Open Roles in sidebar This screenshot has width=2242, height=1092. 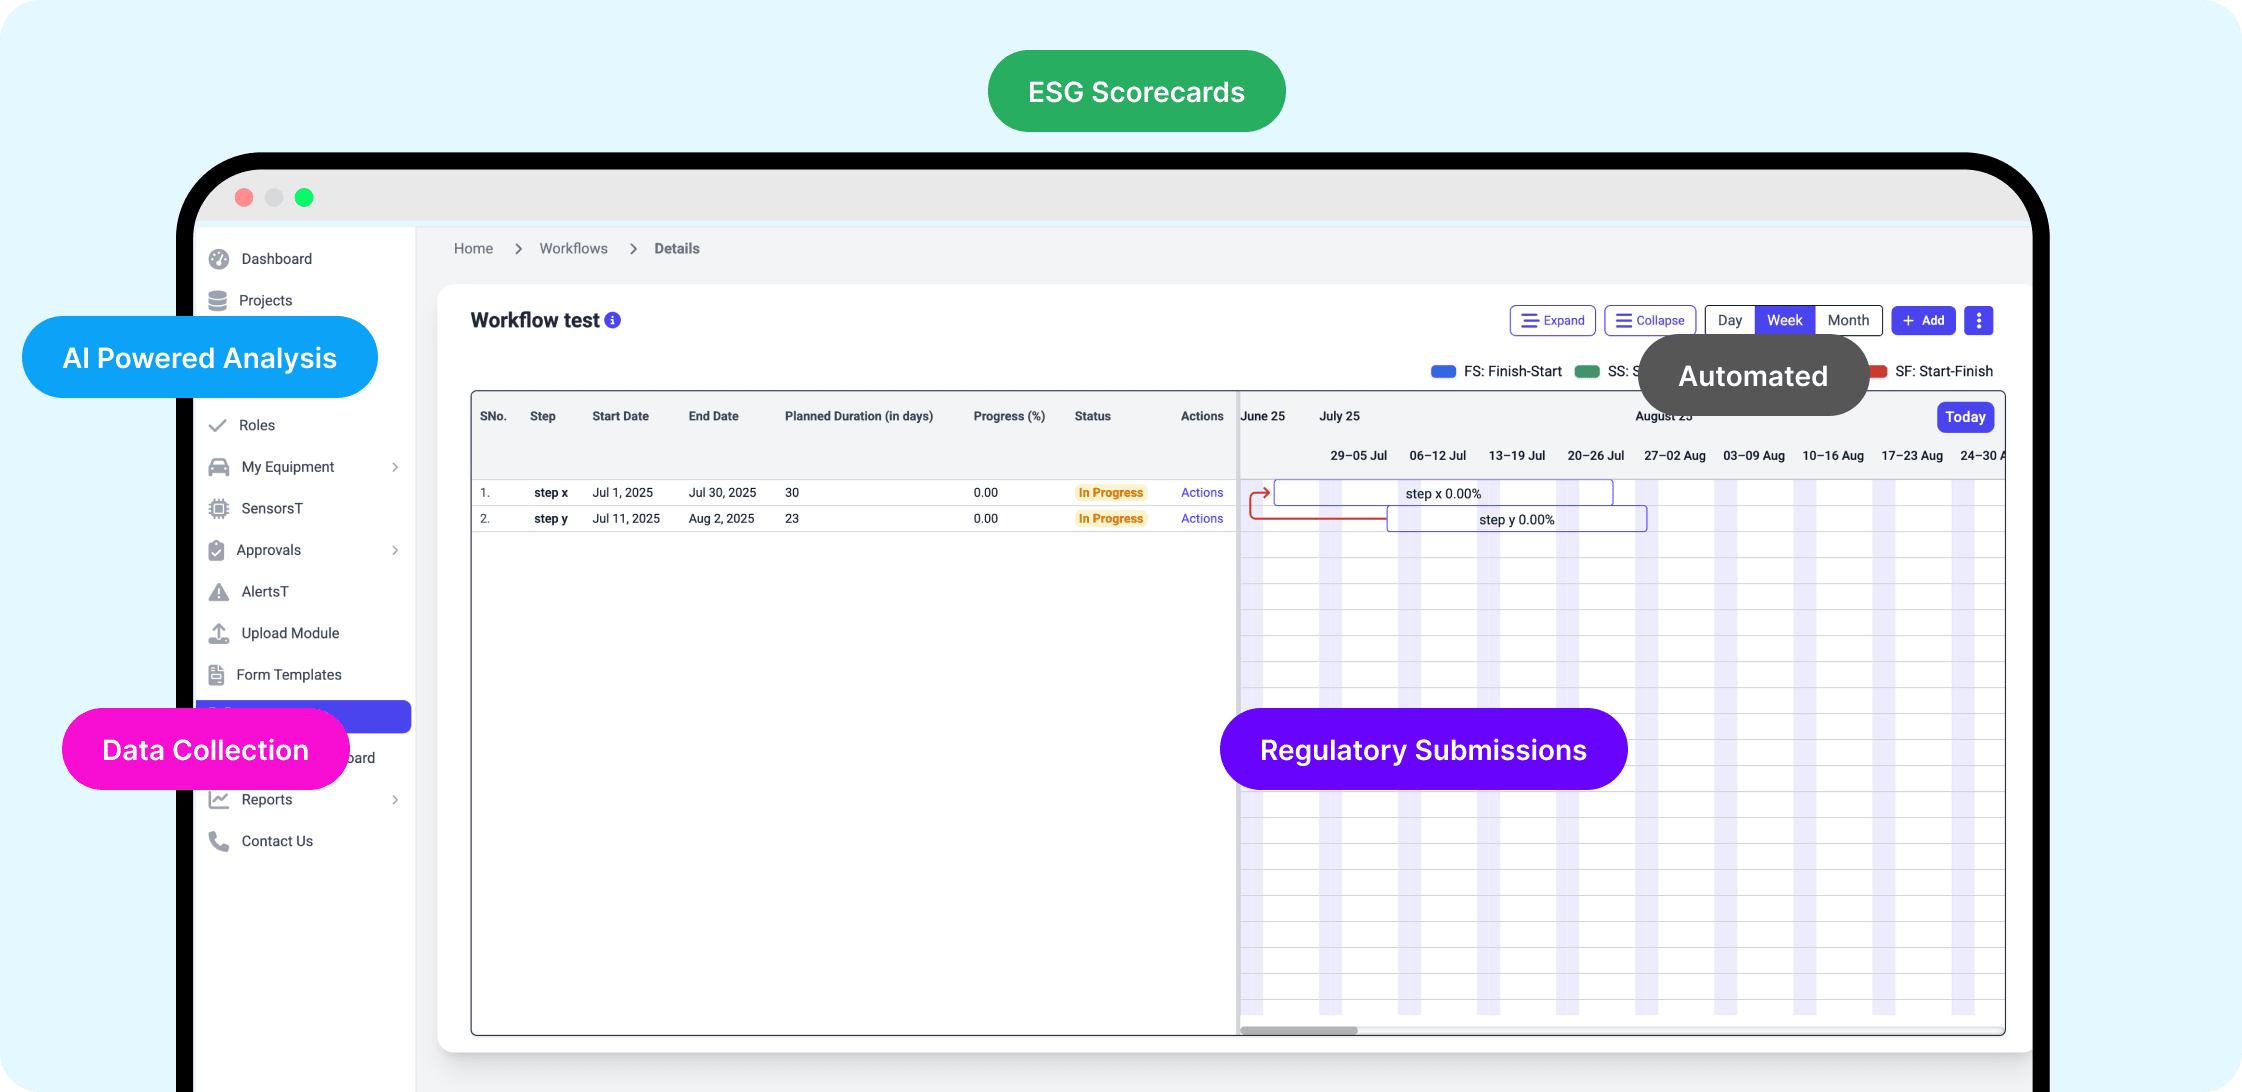(257, 425)
